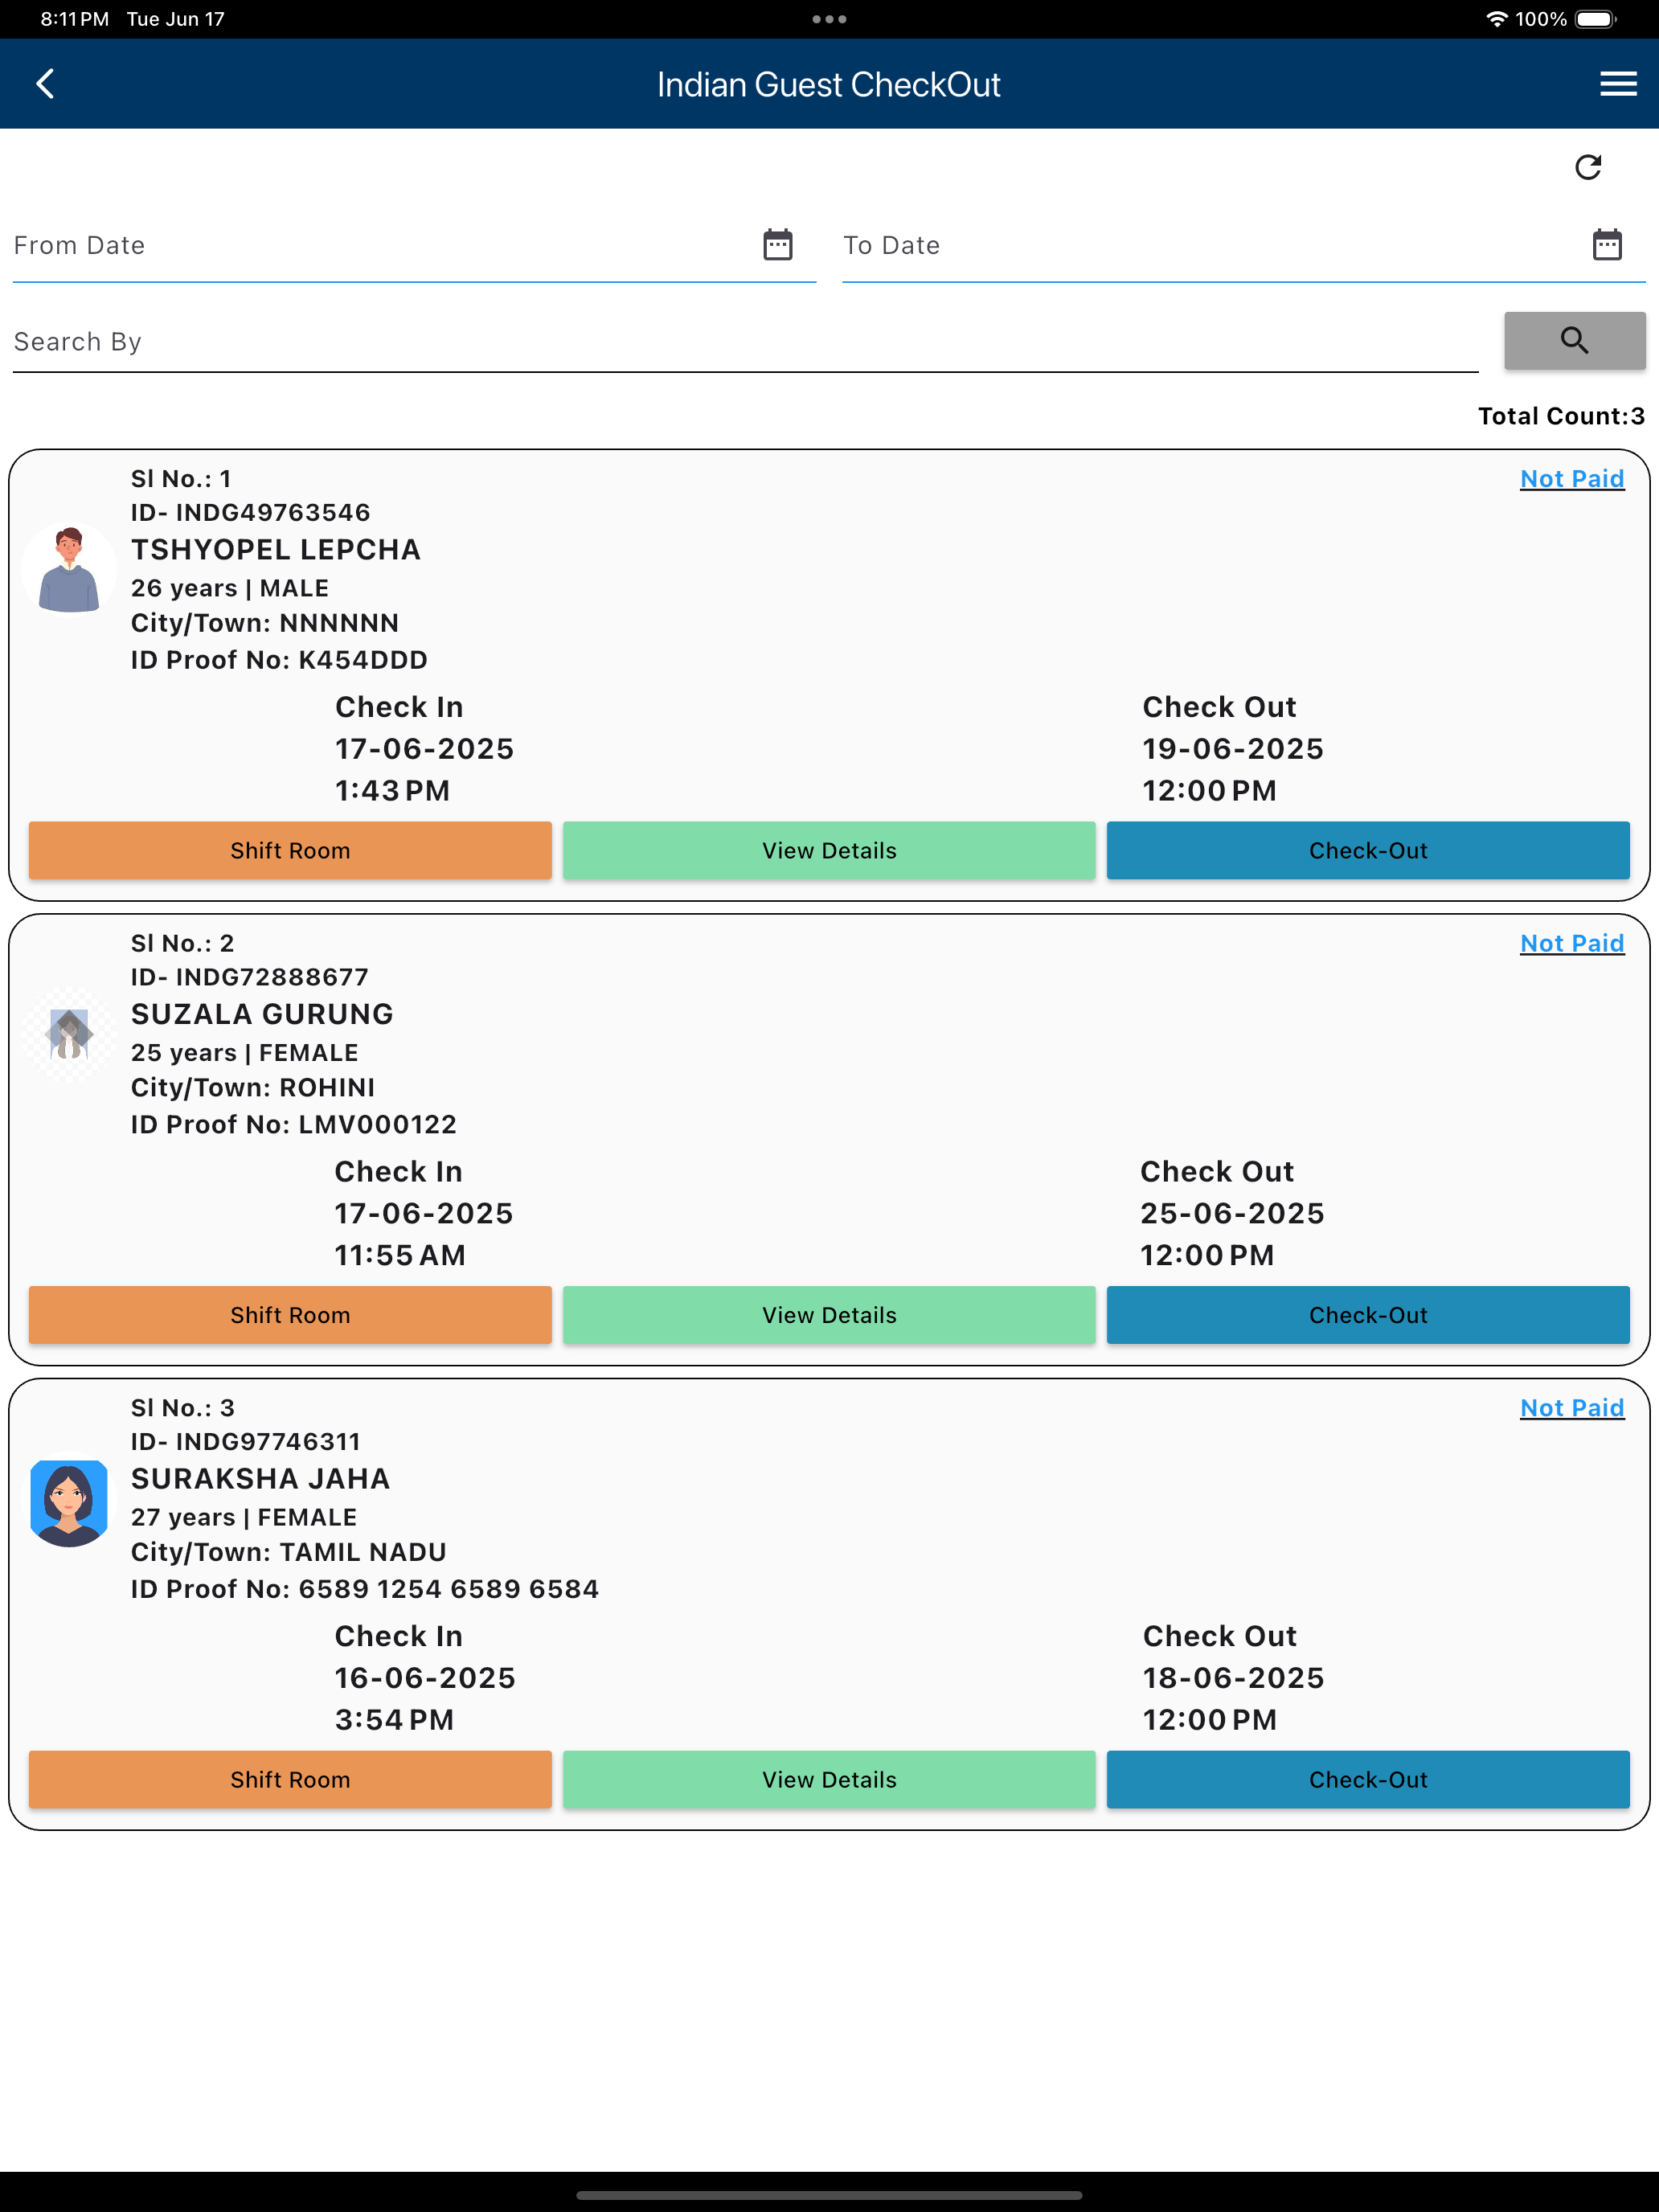Select ID Proof No K454DDD

coord(279,660)
